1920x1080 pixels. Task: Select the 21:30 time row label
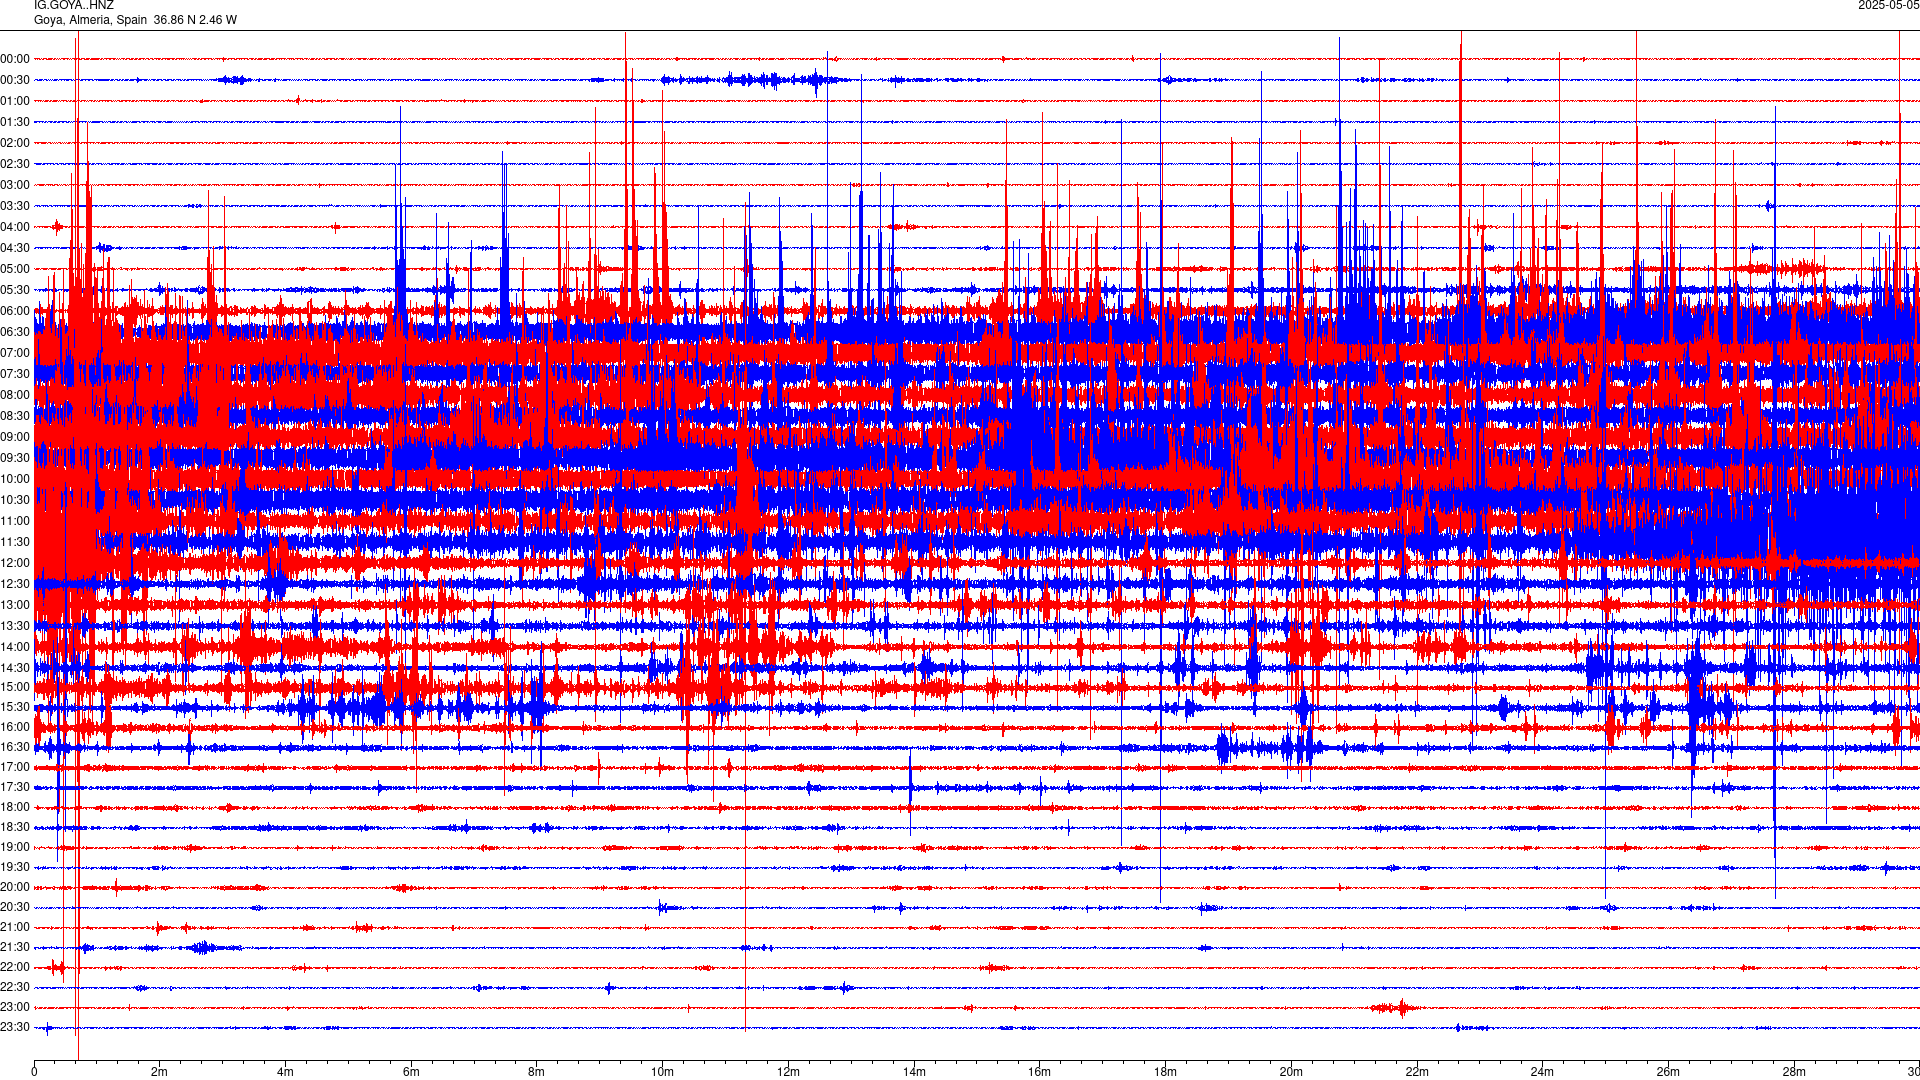15,947
